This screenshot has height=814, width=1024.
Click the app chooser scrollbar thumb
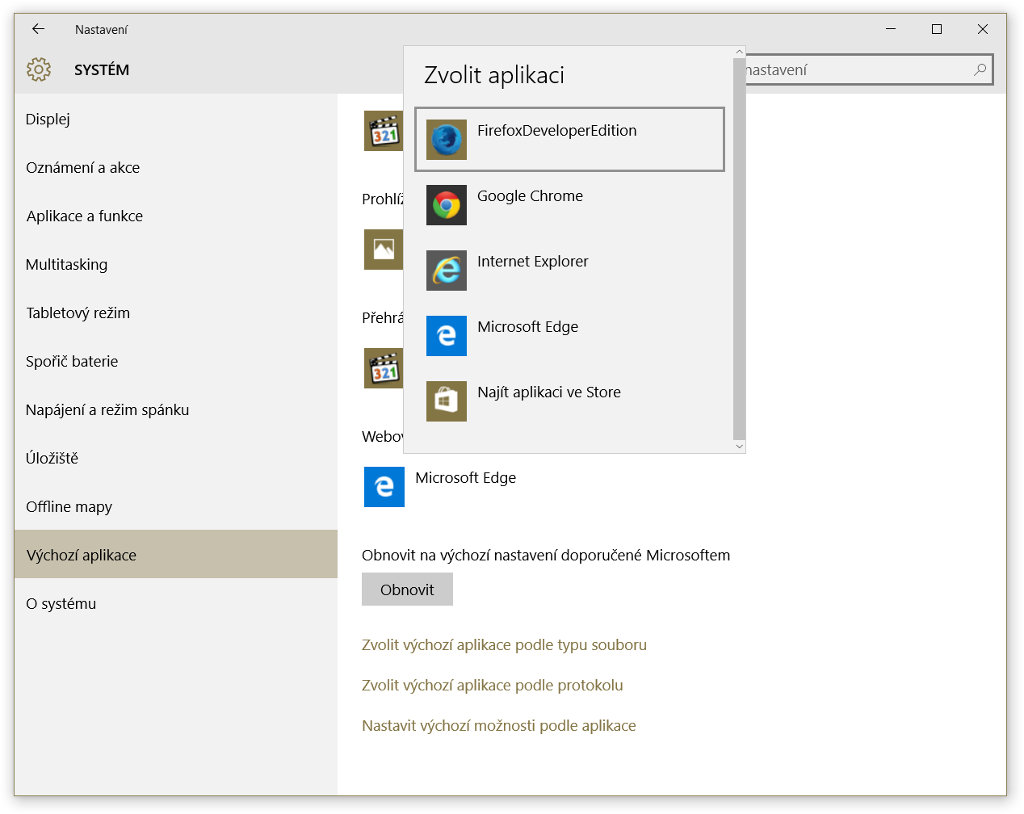click(739, 249)
